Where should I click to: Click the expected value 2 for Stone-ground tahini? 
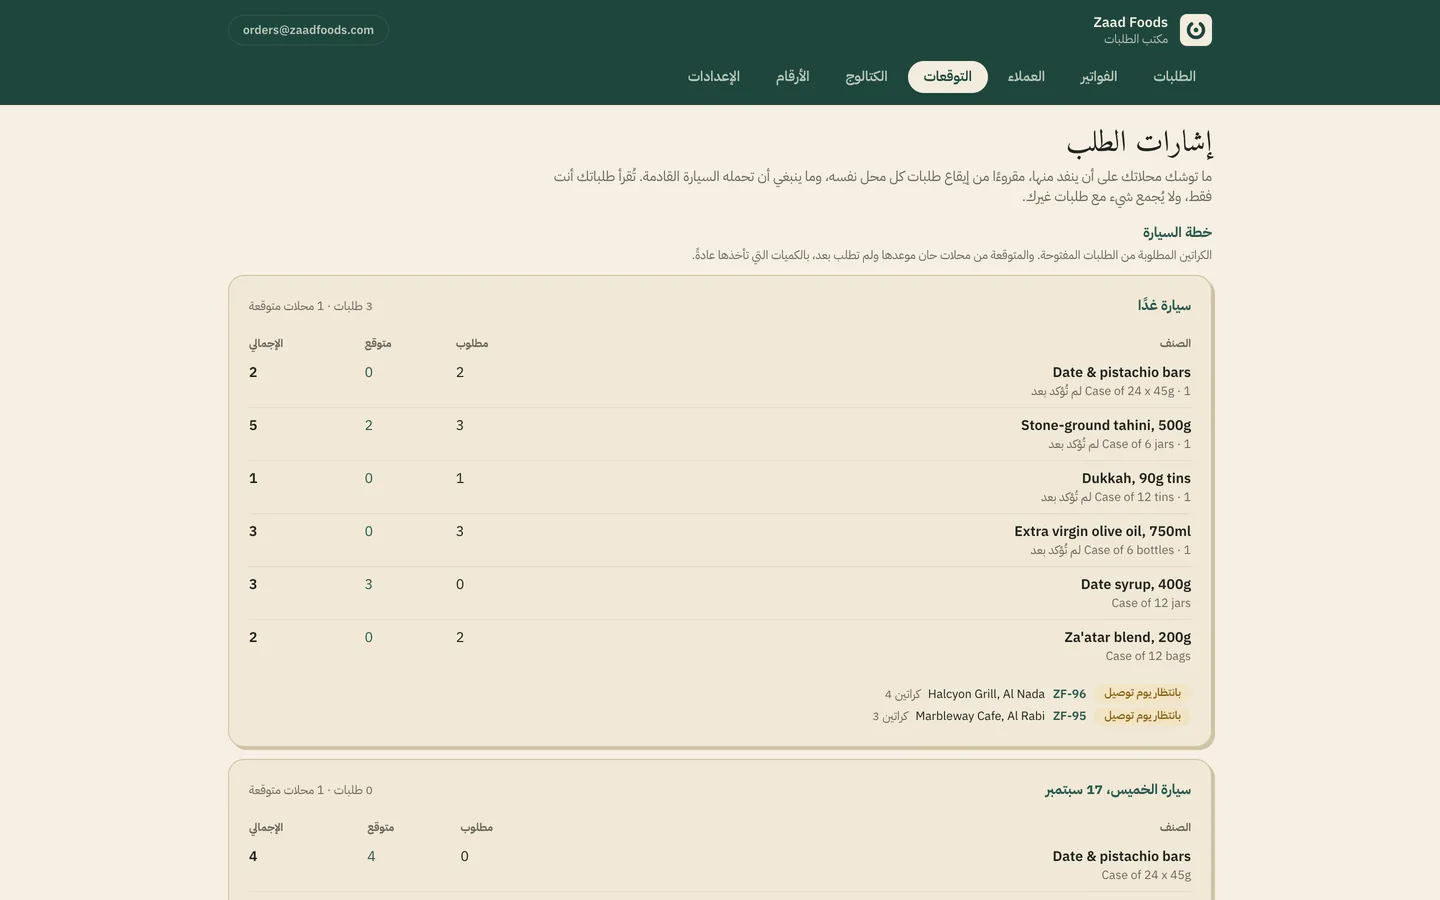point(369,425)
